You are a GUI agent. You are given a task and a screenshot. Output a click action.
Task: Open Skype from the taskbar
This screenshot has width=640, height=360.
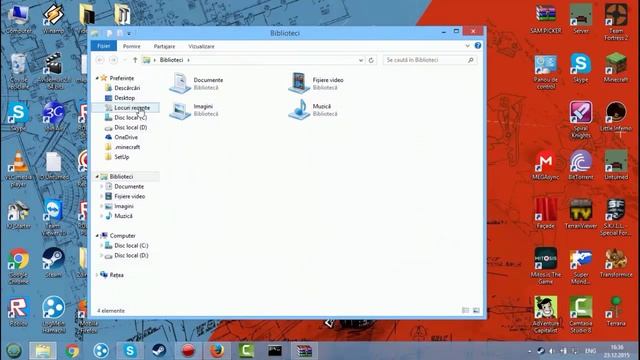[x=130, y=351]
